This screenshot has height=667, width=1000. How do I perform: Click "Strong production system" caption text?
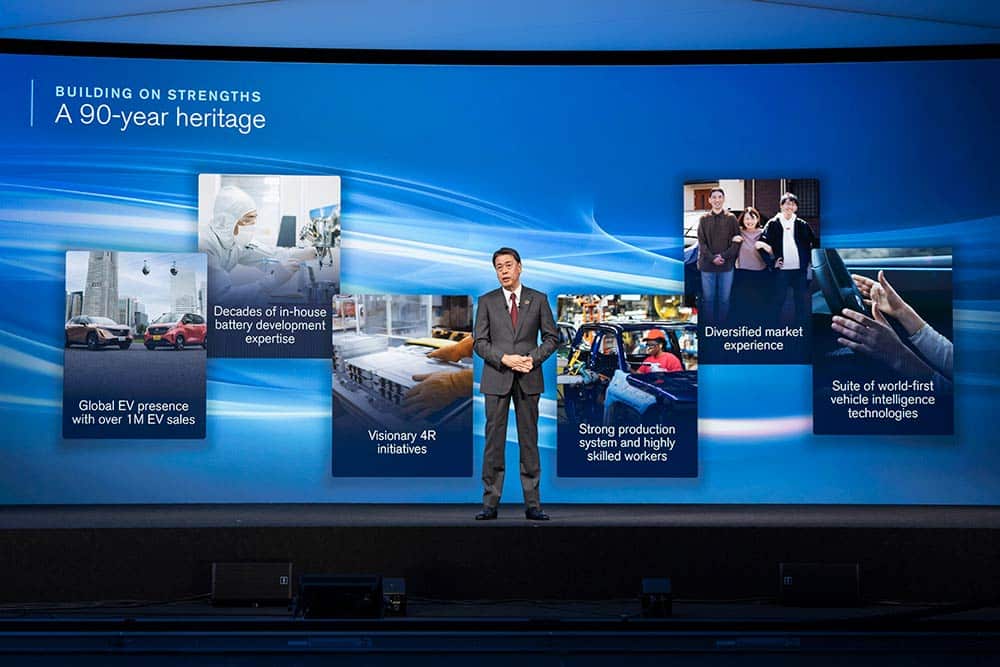627,443
